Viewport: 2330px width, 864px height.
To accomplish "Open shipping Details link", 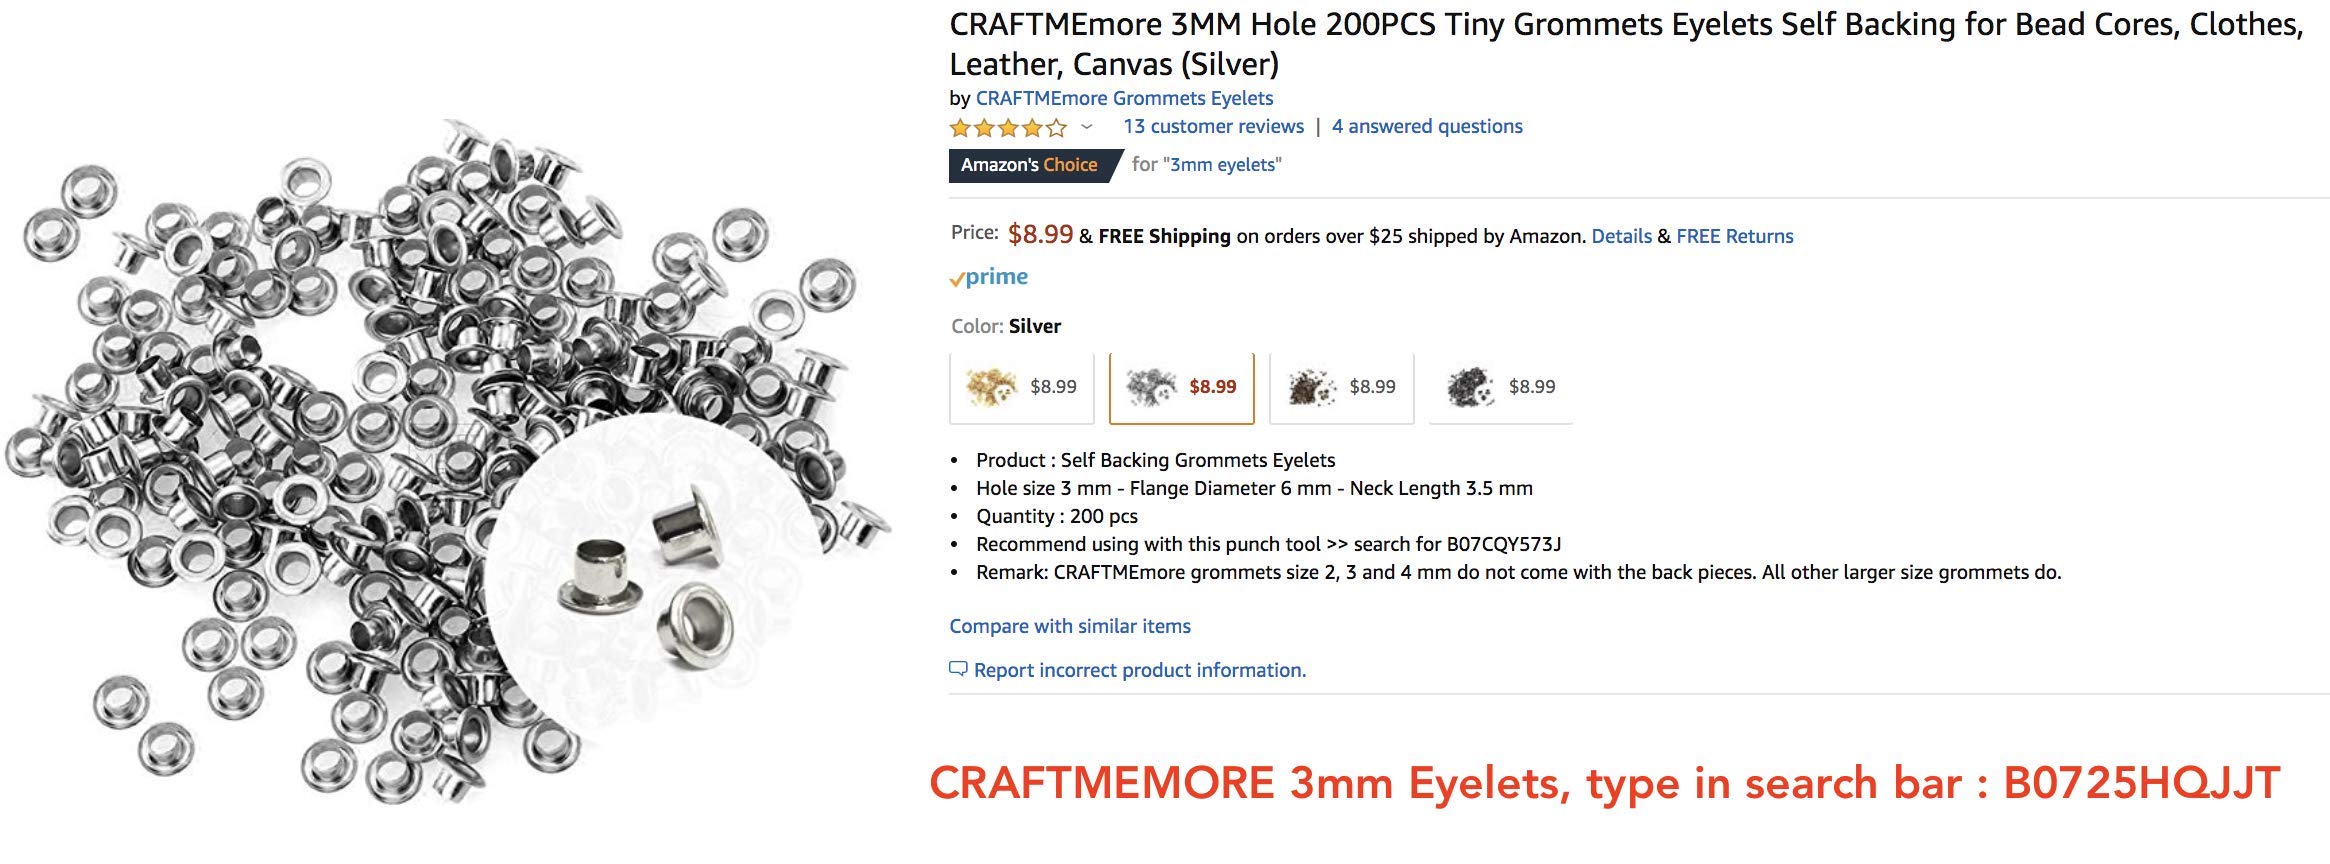I will 1621,236.
